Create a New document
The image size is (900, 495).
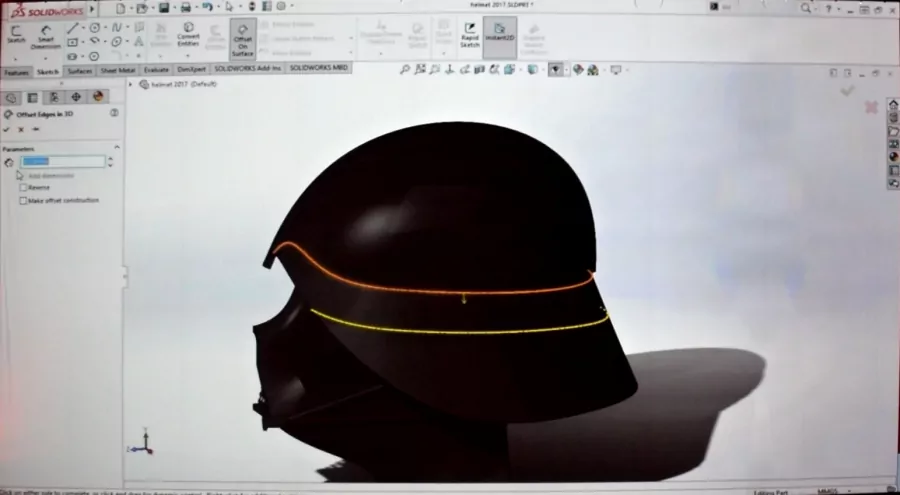(121, 7)
